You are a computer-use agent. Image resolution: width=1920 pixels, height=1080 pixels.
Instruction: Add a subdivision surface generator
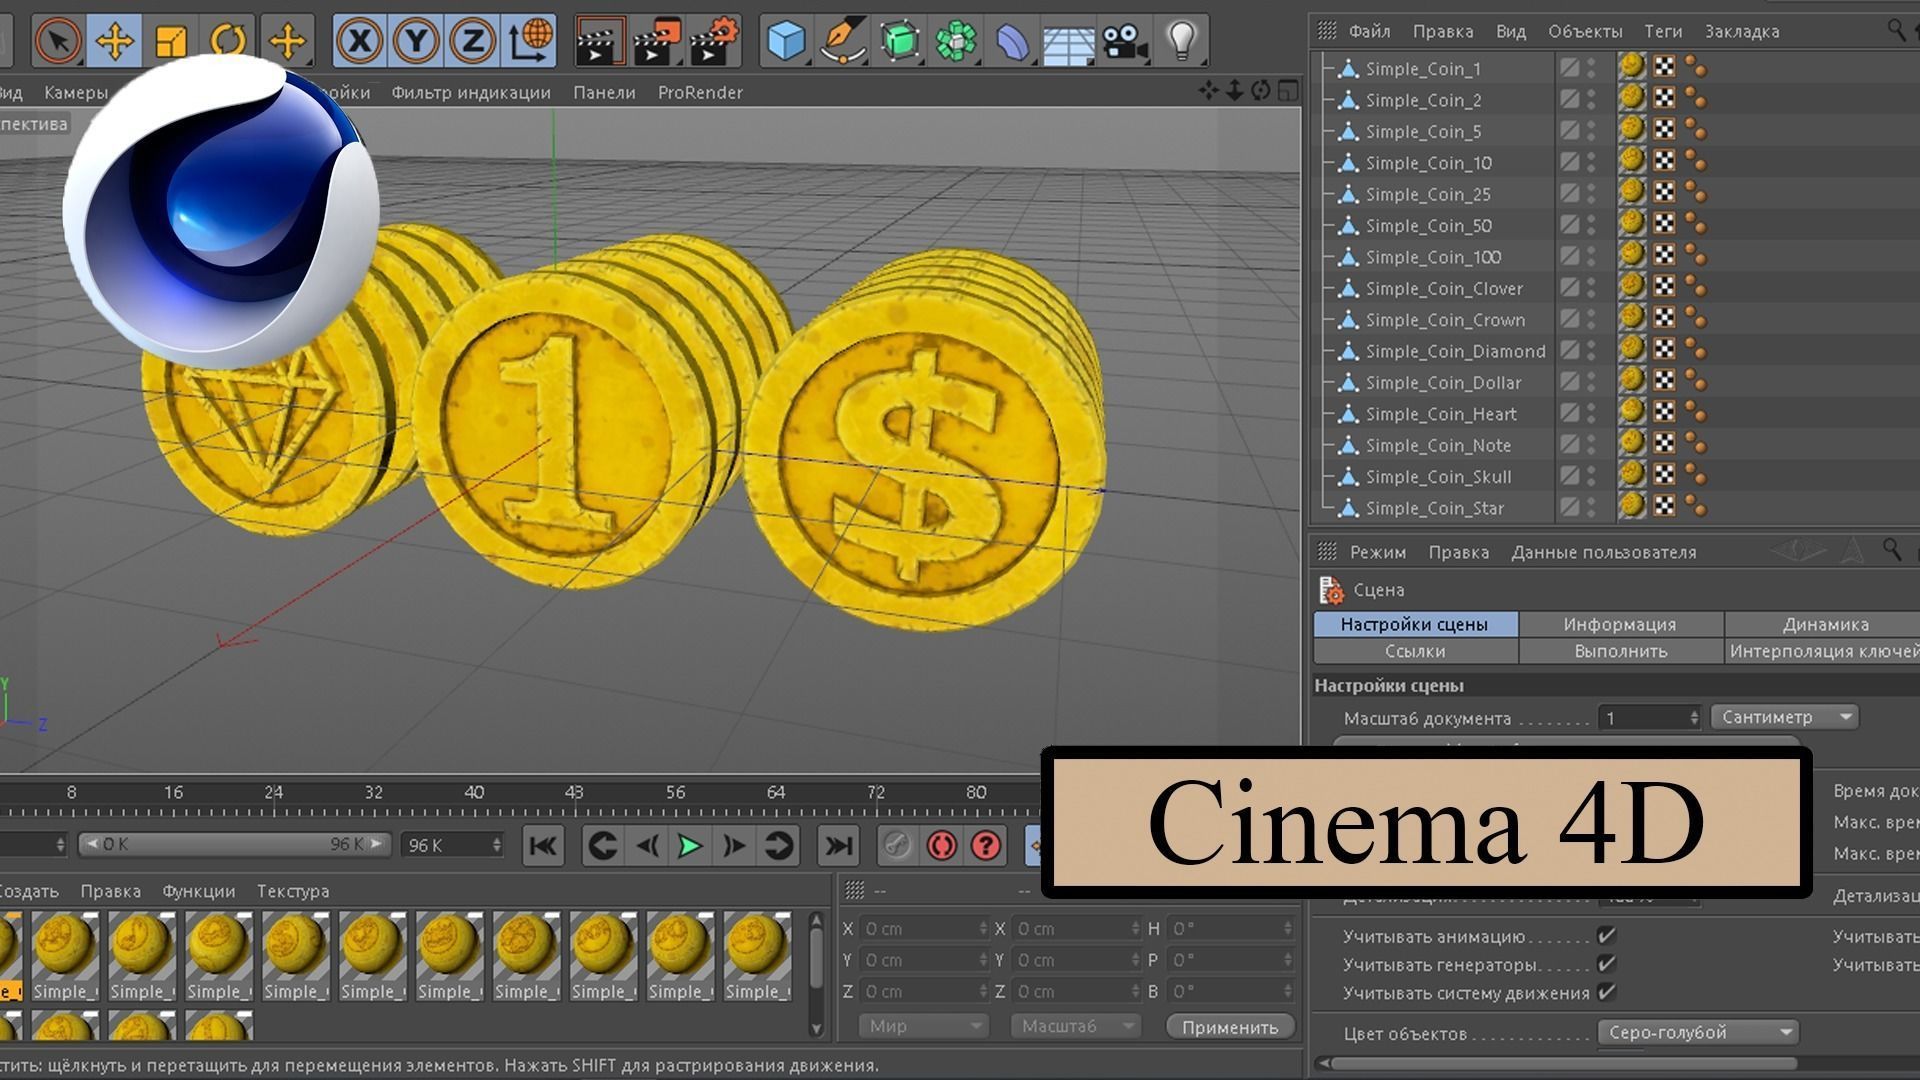coord(900,41)
